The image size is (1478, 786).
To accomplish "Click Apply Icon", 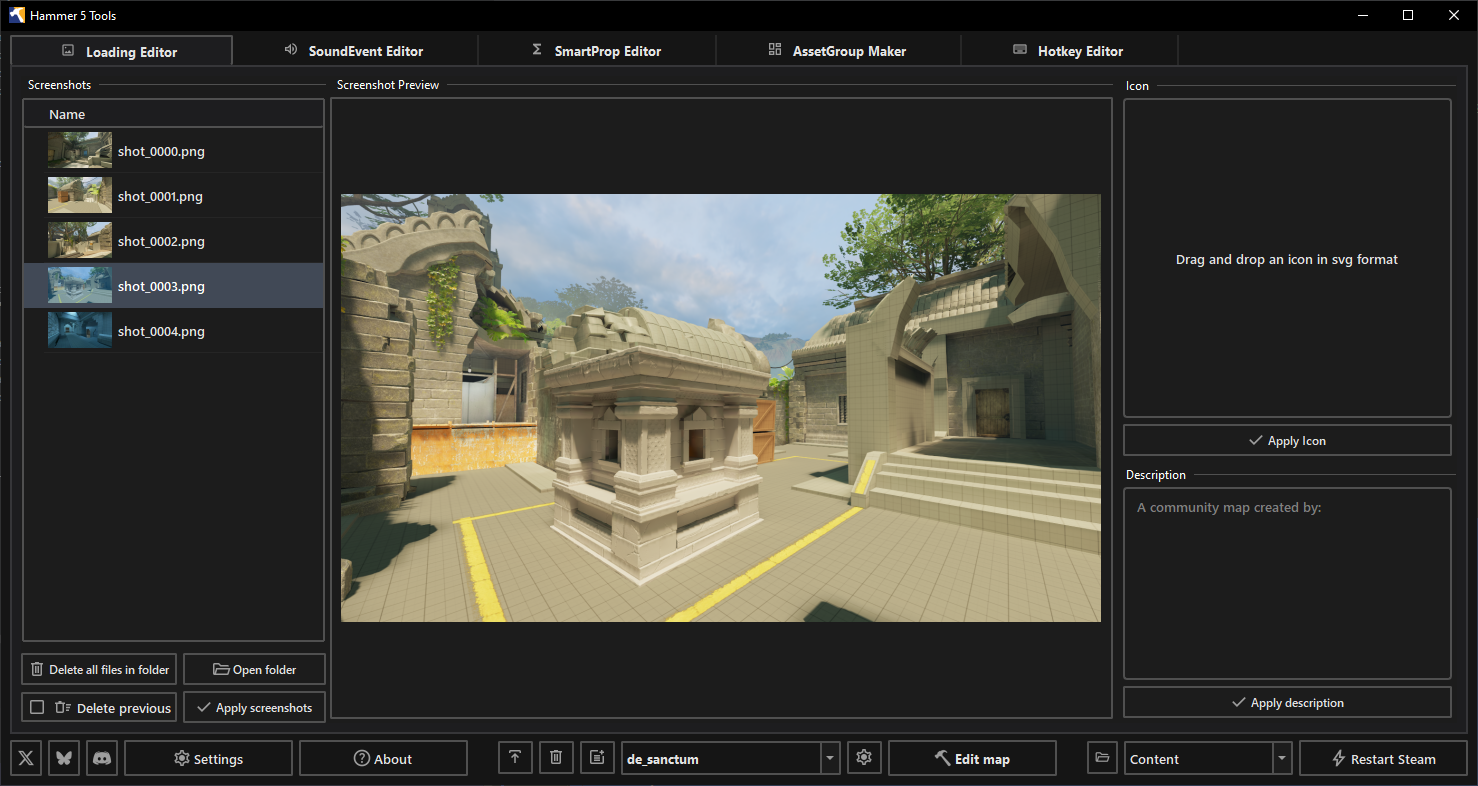I will [1287, 440].
